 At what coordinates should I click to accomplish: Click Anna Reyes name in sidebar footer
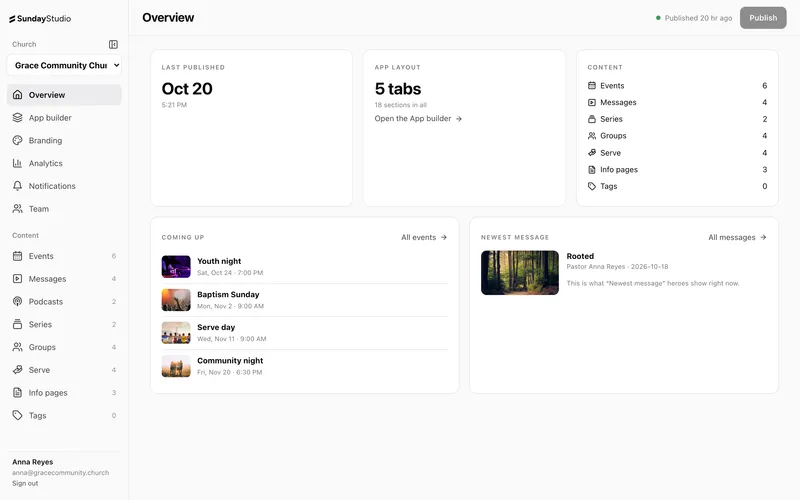tap(33, 462)
